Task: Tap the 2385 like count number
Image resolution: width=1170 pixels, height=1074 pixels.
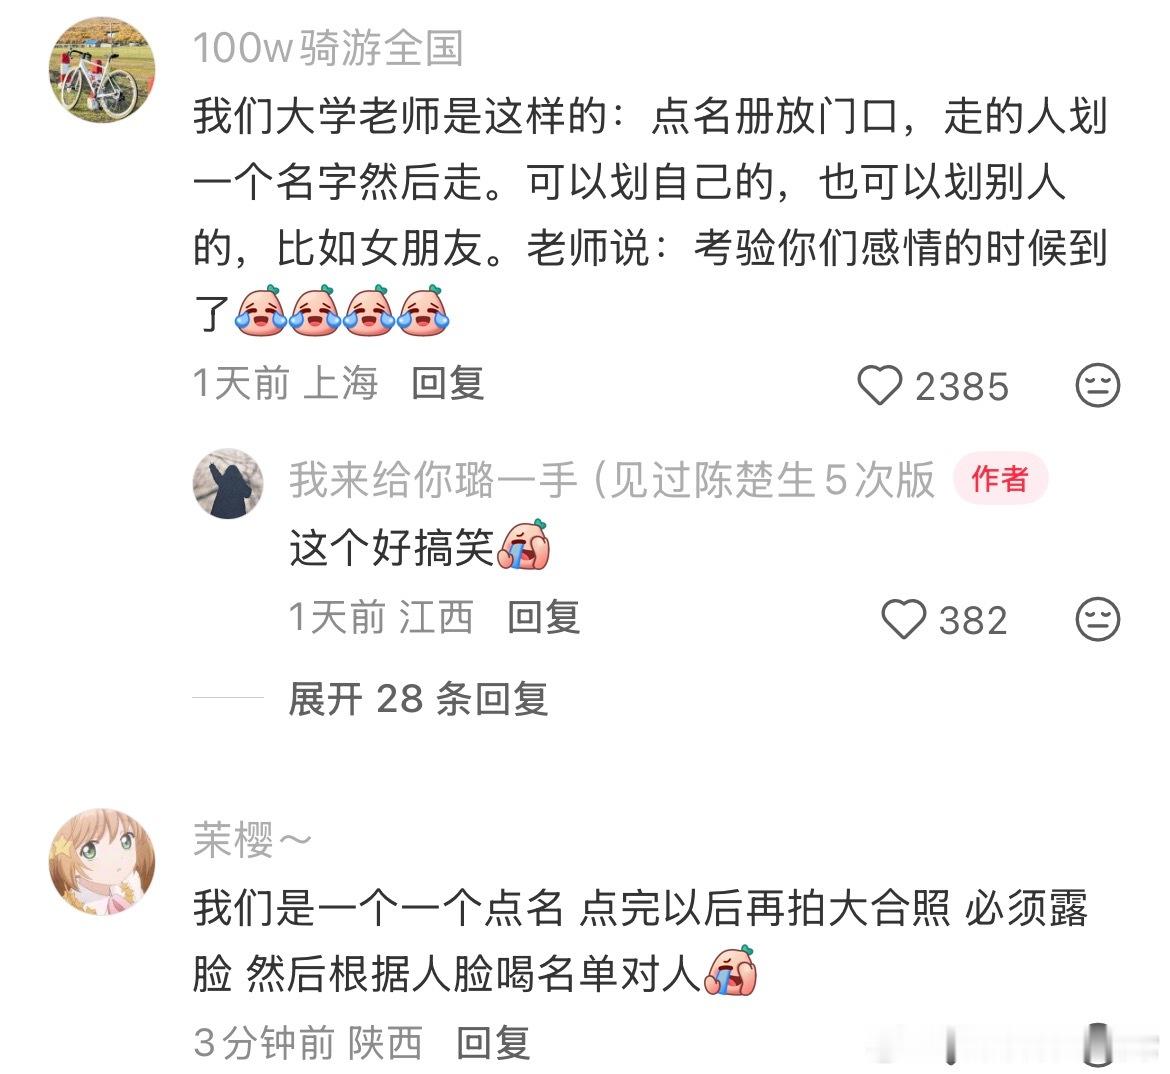Action: [962, 387]
